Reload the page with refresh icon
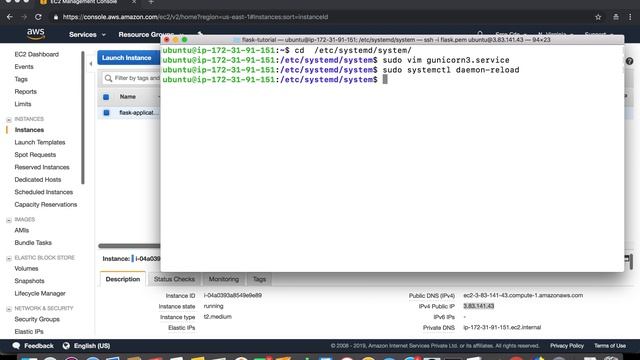Image resolution: width=640 pixels, height=360 pixels. (38, 17)
